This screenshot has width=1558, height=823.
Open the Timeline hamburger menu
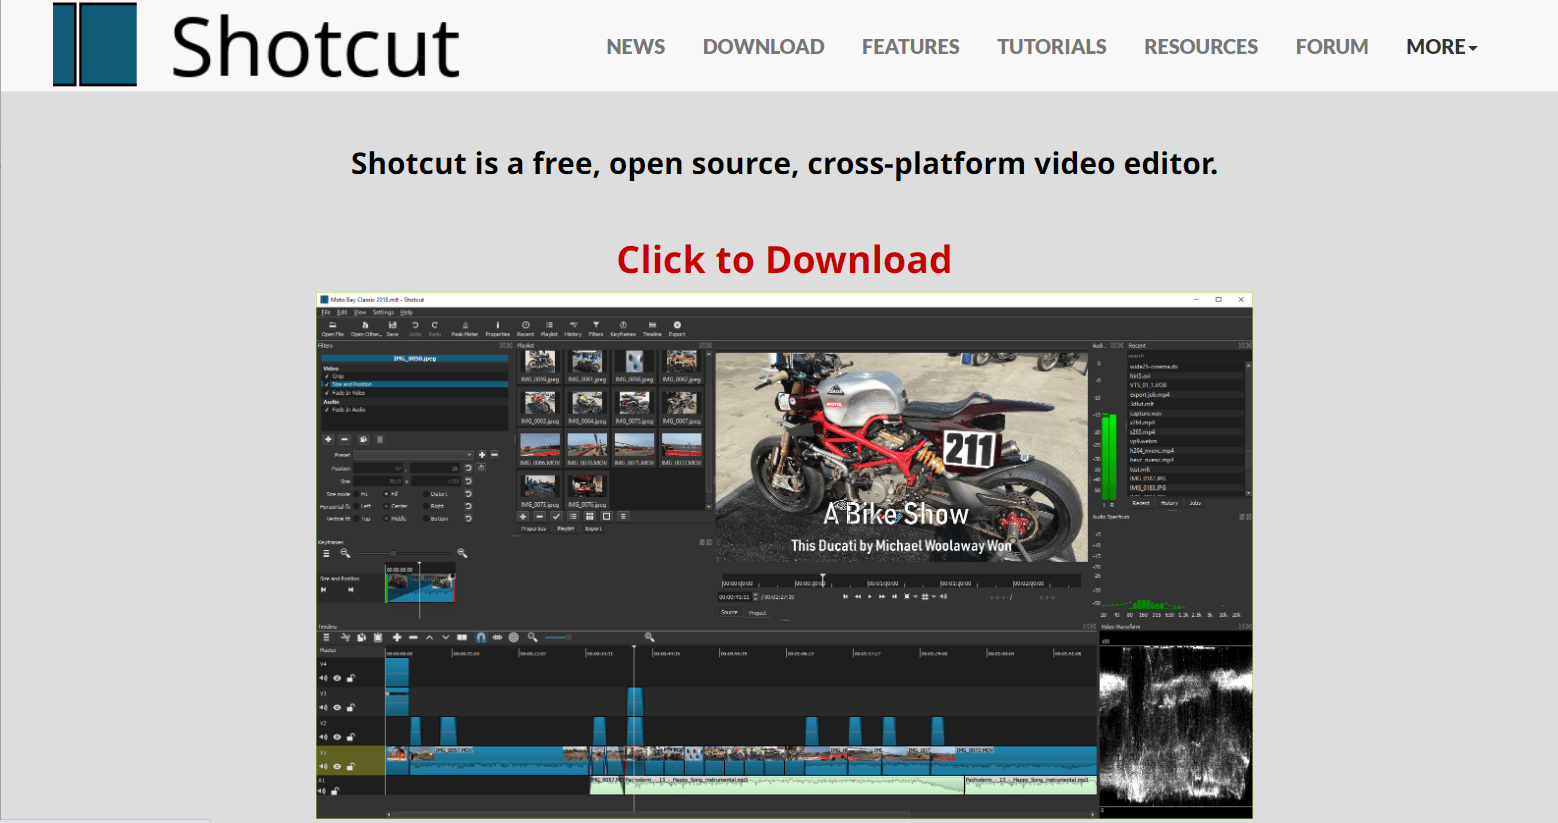pyautogui.click(x=326, y=637)
